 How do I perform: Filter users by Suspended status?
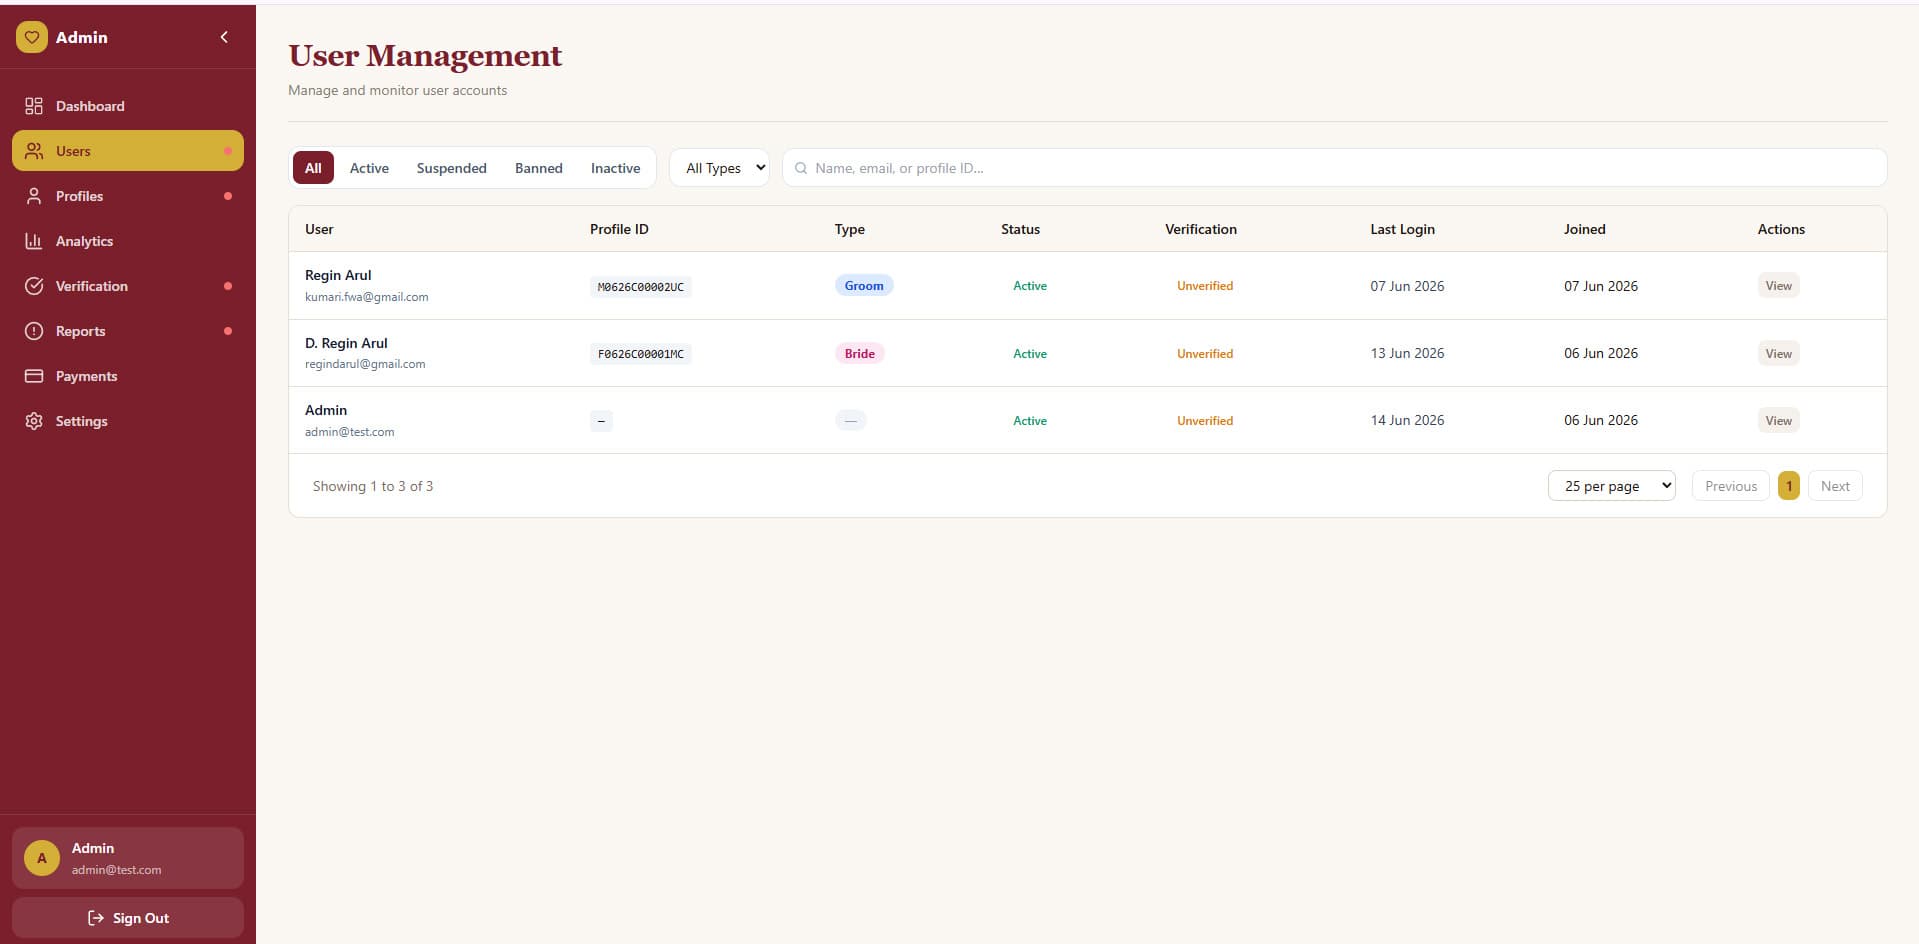pyautogui.click(x=452, y=168)
